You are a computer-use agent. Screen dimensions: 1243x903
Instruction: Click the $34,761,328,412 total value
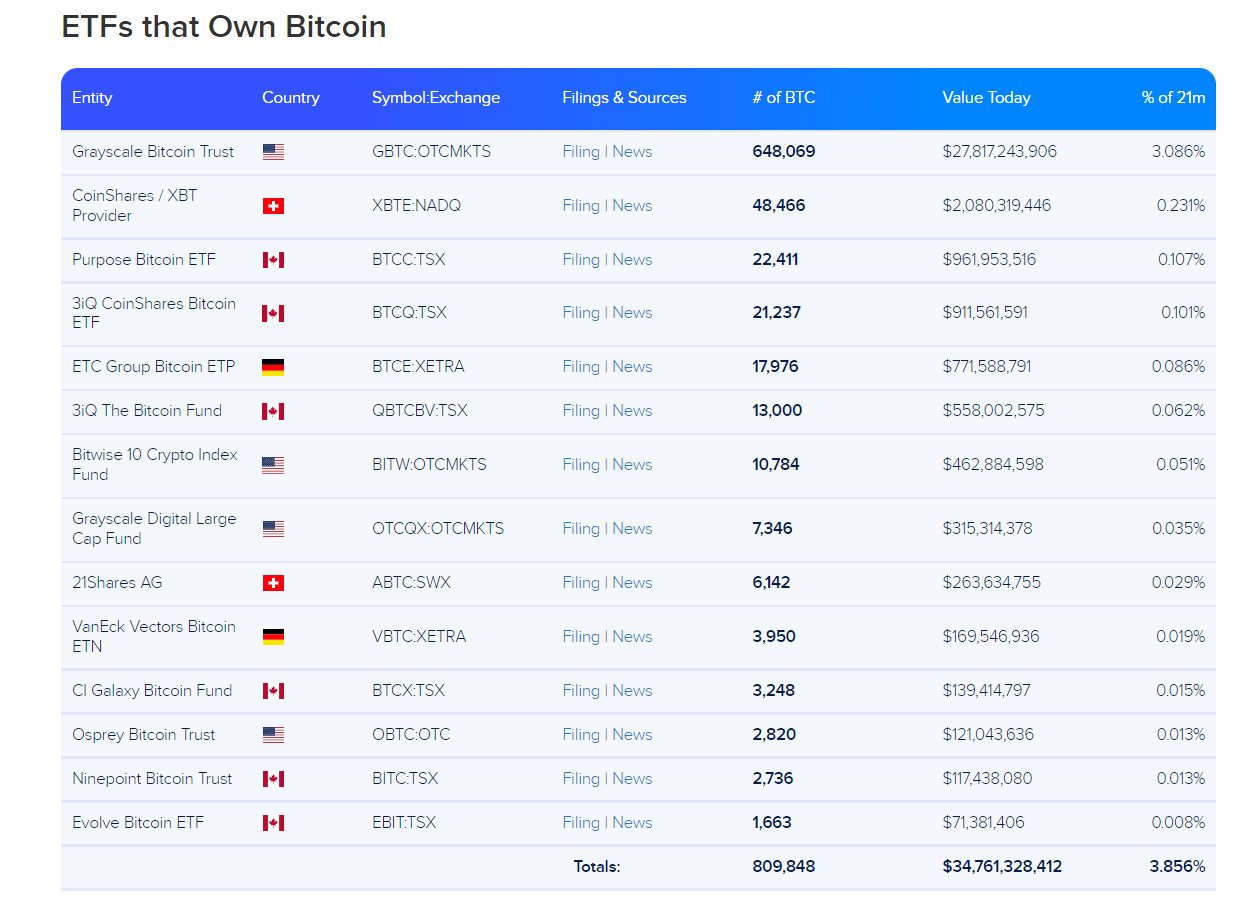click(1002, 867)
